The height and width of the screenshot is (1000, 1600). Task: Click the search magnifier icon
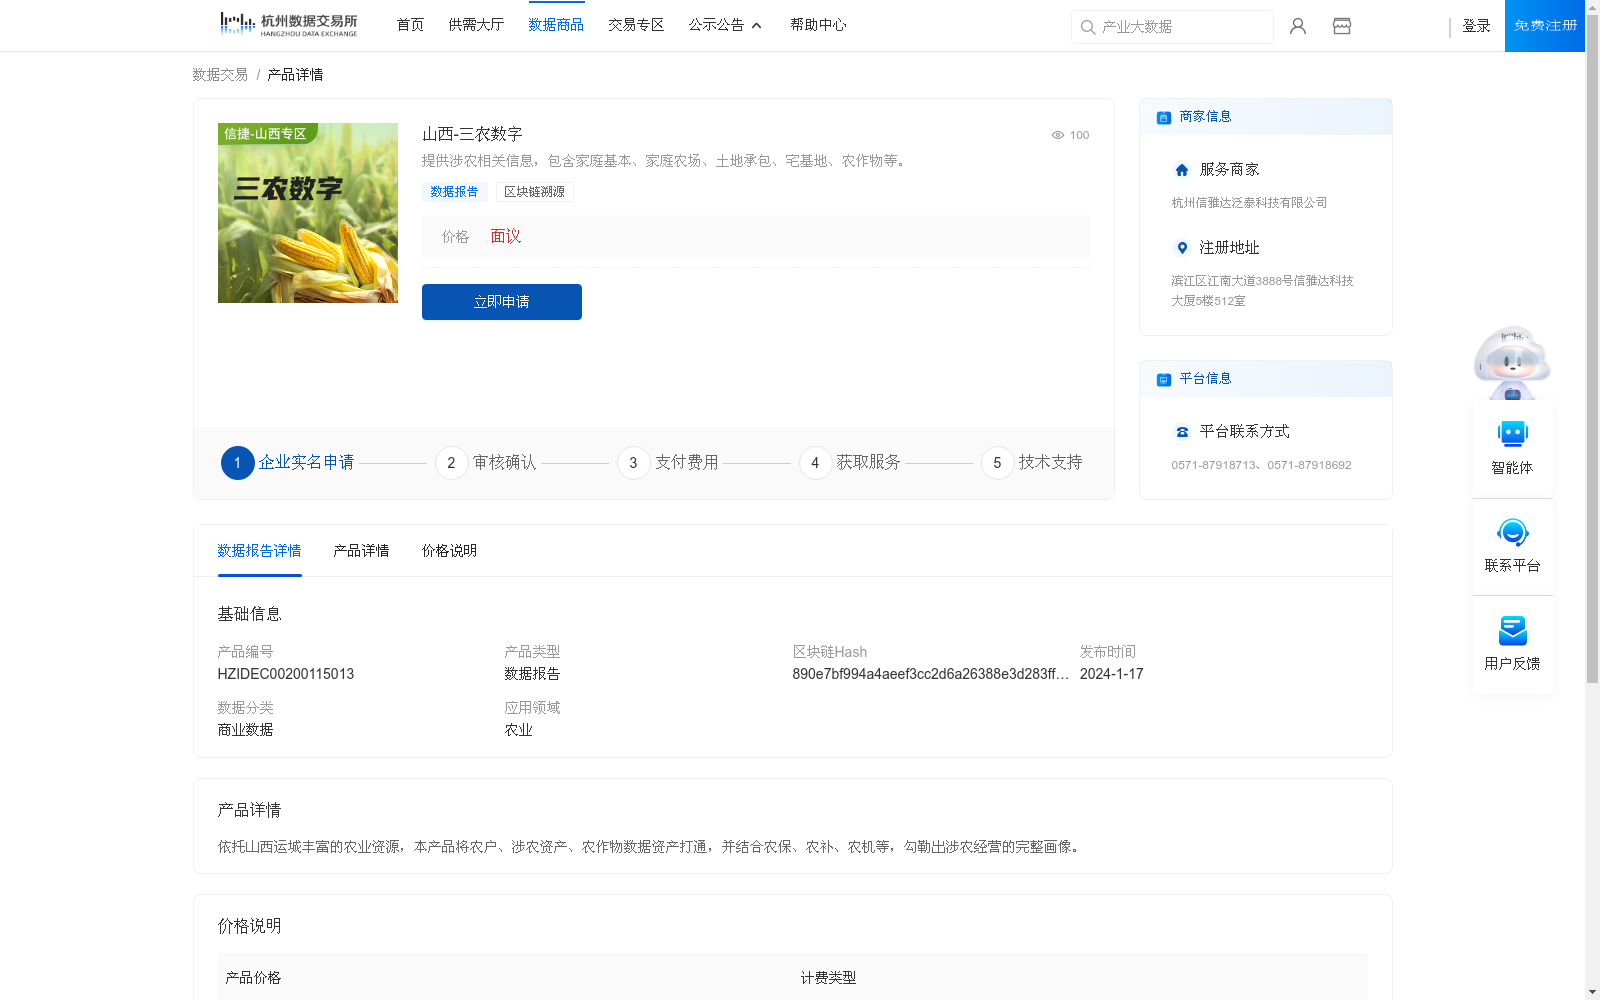pyautogui.click(x=1088, y=27)
